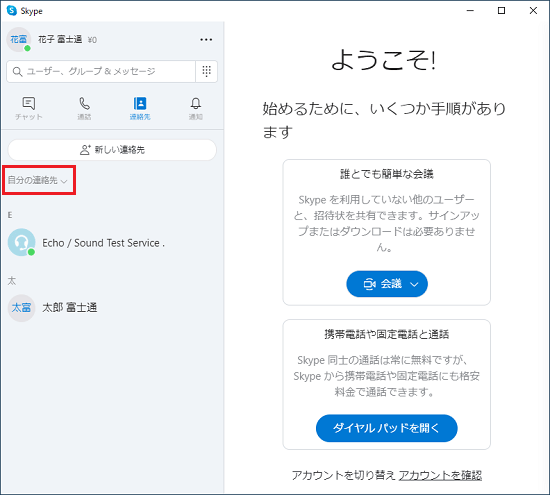The height and width of the screenshot is (495, 550).
Task: Open the 通知 notifications tab
Action: tap(196, 108)
